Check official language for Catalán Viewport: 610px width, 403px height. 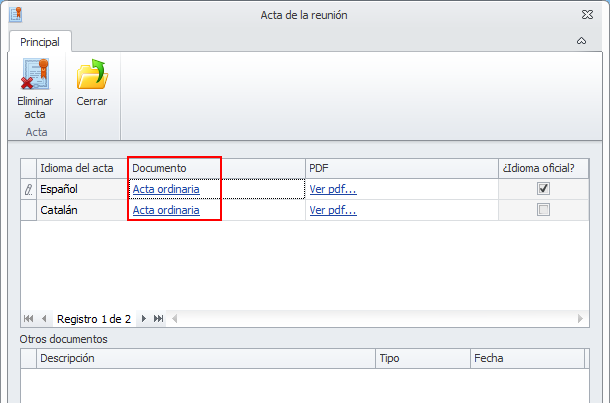(x=543, y=210)
